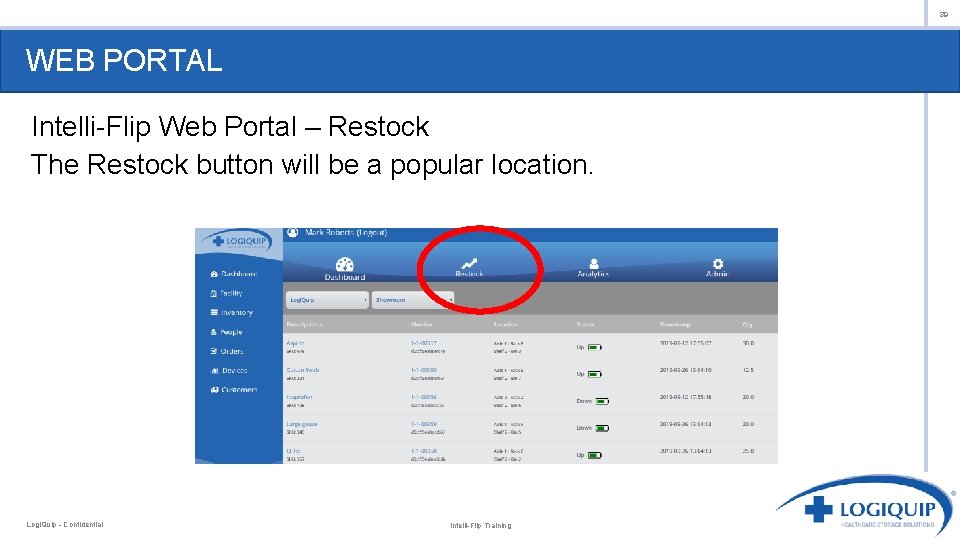Open the monitor link in the Aspirin row
Image resolution: width=960 pixels, height=540 pixels.
tap(424, 343)
